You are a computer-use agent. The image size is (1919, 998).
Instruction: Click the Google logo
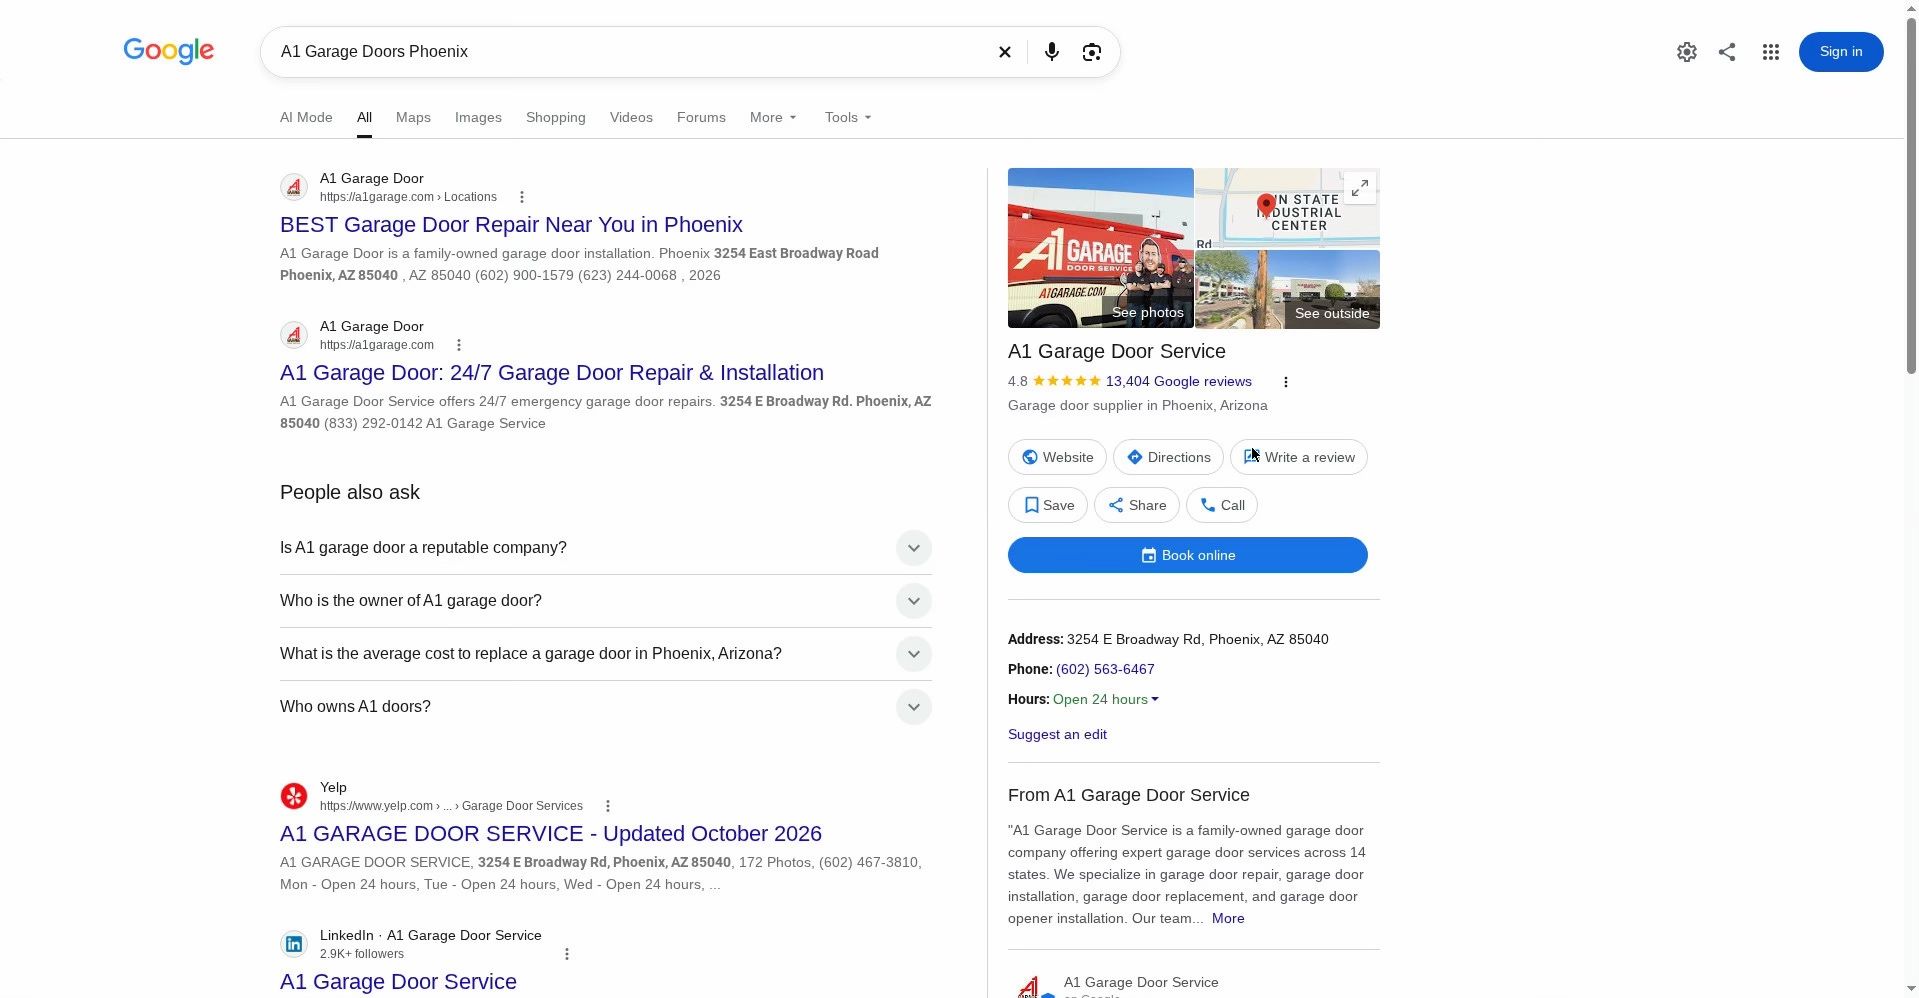point(168,51)
